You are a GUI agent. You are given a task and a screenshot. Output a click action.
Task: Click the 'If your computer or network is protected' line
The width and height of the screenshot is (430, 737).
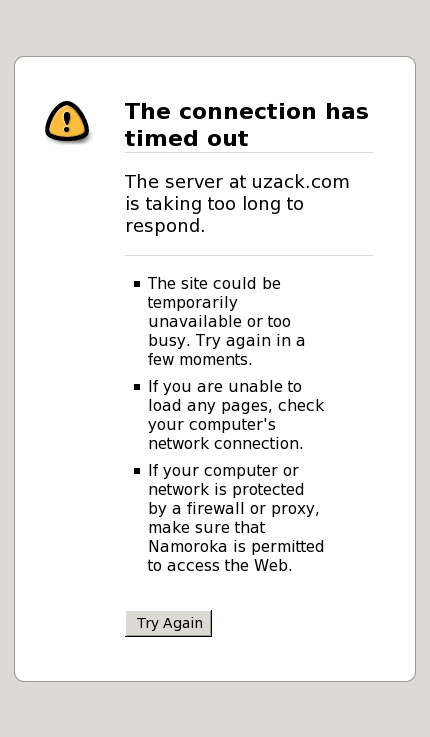coord(226,480)
